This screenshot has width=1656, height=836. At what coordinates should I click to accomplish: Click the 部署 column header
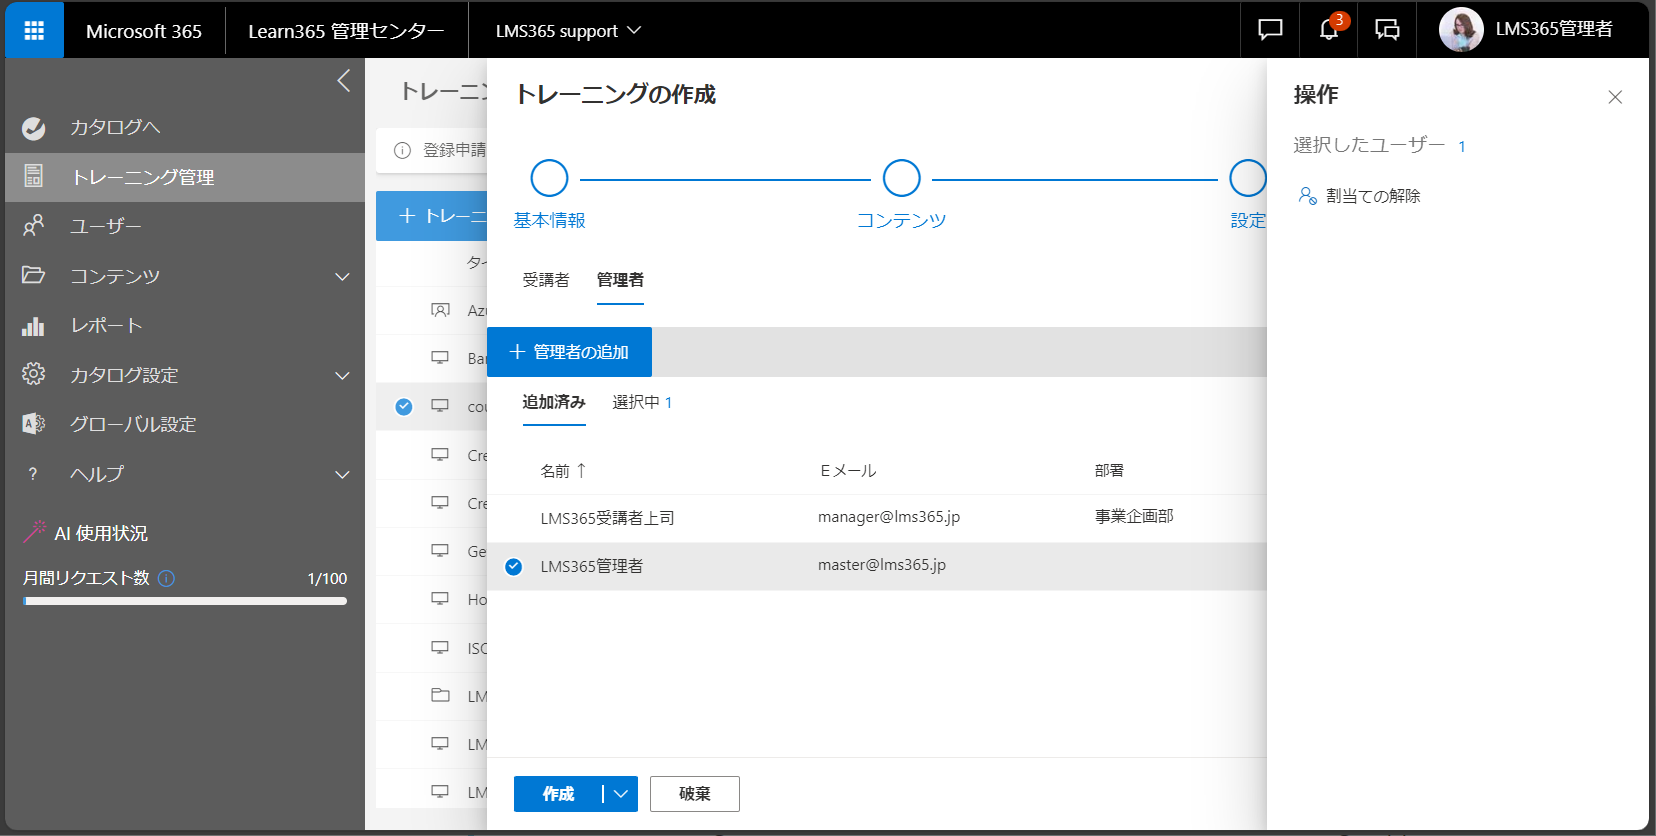pos(1109,470)
